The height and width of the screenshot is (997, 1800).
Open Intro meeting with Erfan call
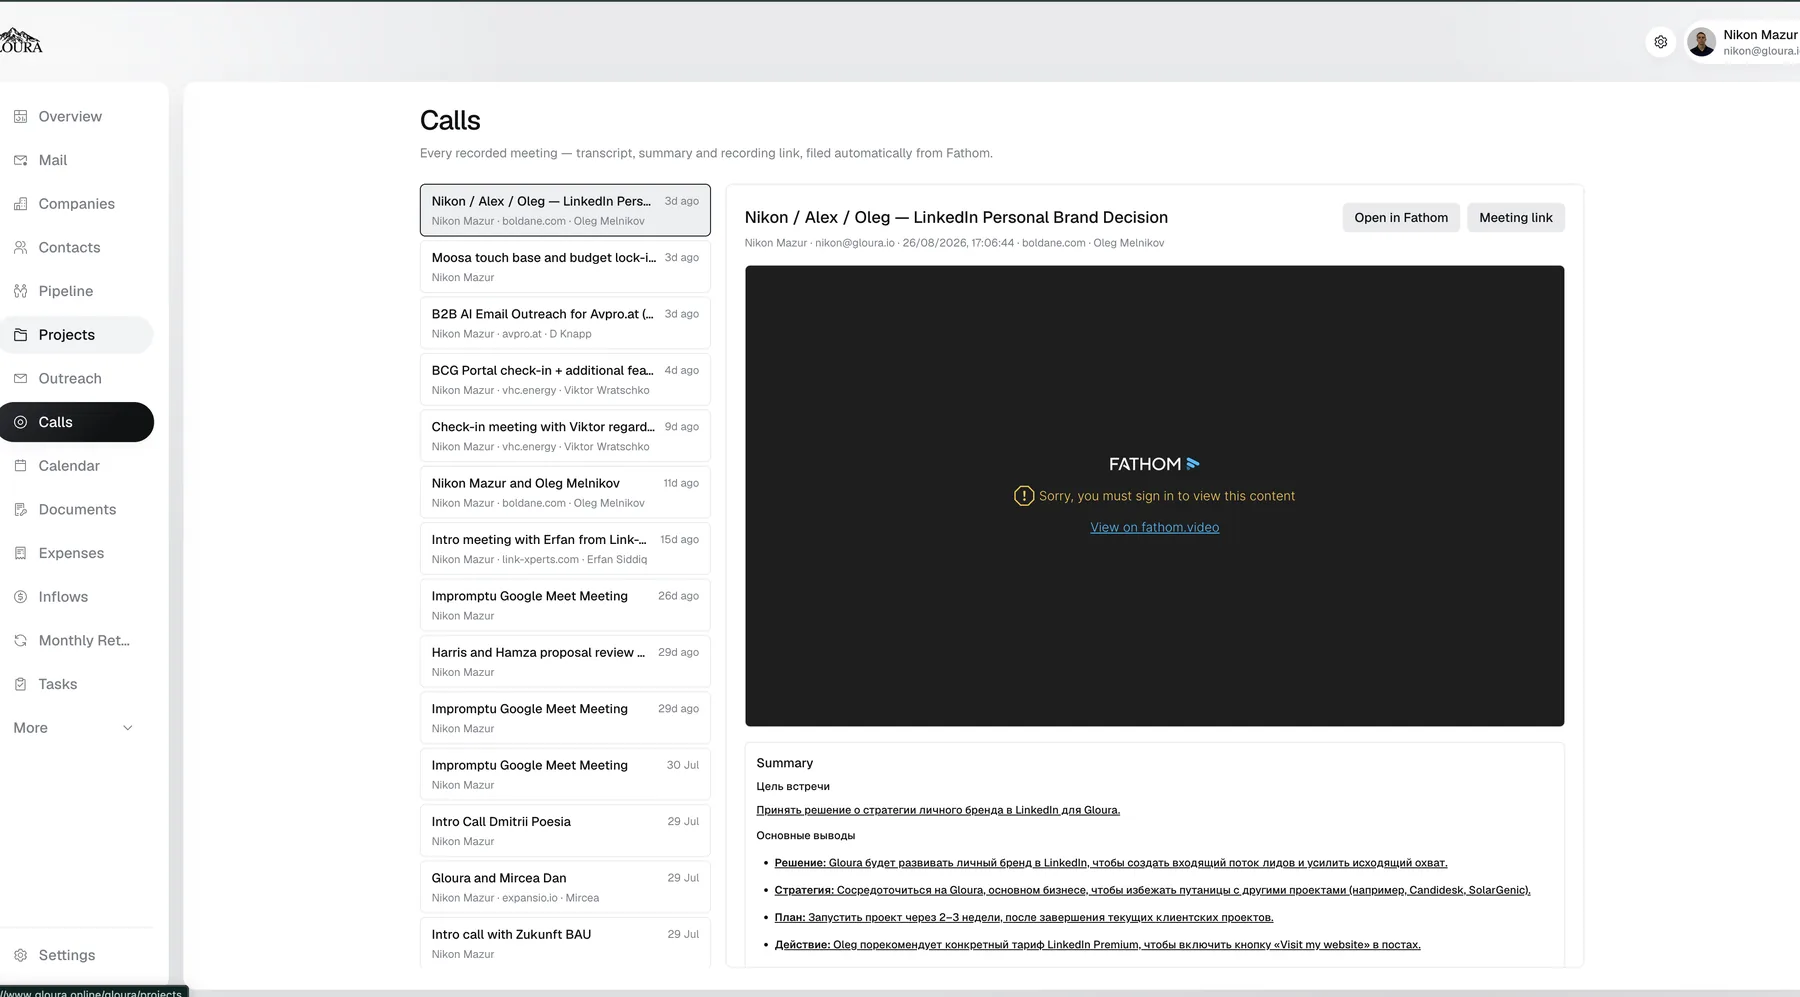(565, 549)
